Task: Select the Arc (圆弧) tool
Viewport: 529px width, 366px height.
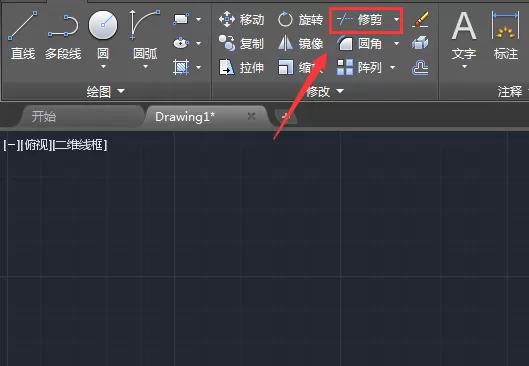Action: 145,34
